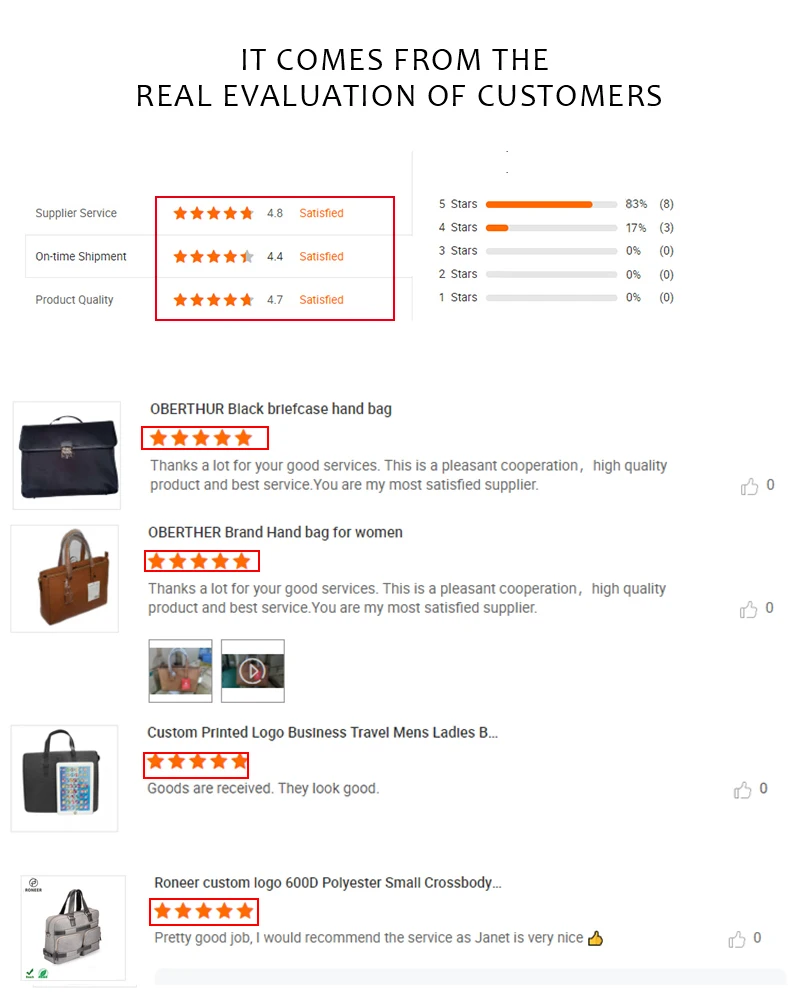Click thumbs-up on Roneer Crossbody review
The image size is (800, 1000).
(737, 939)
